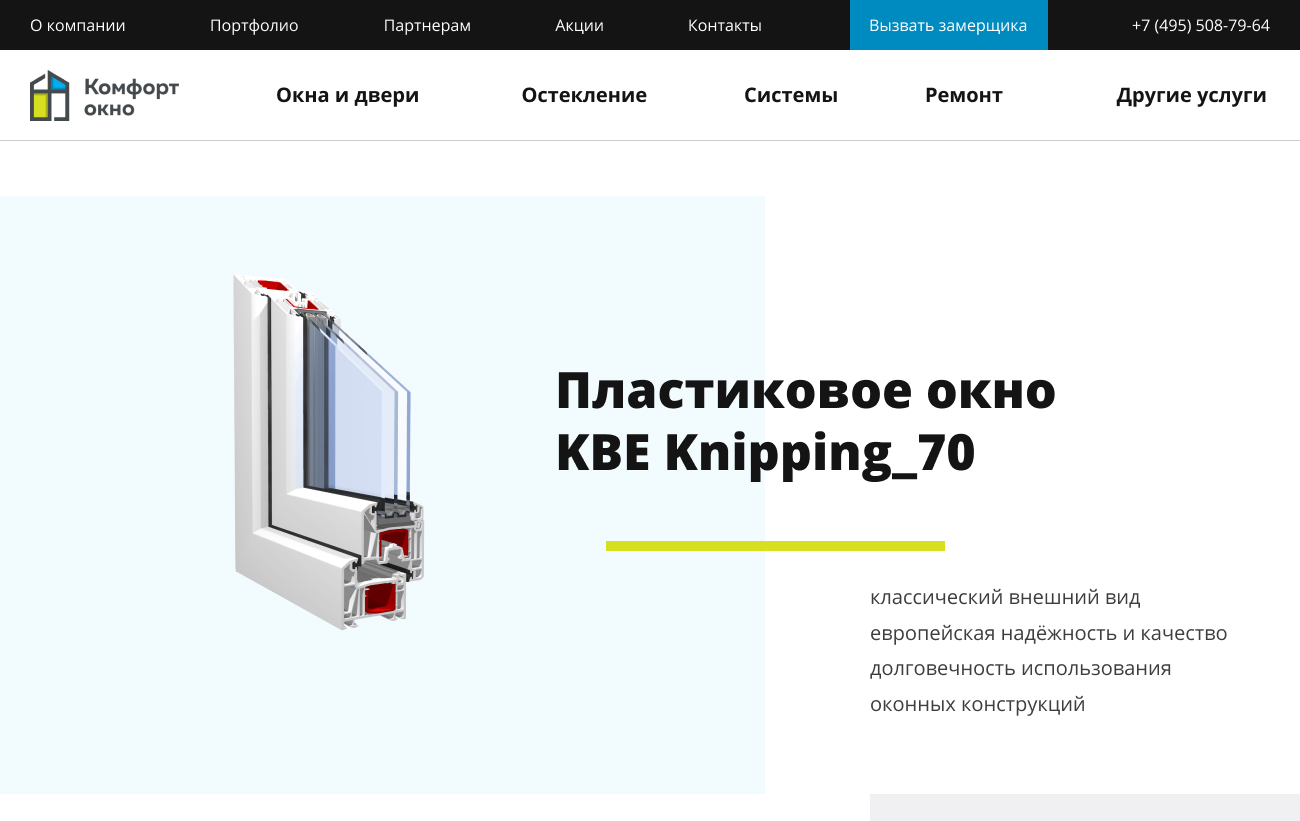Click the text классический внешний вид
The image size is (1300, 821).
(1005, 598)
